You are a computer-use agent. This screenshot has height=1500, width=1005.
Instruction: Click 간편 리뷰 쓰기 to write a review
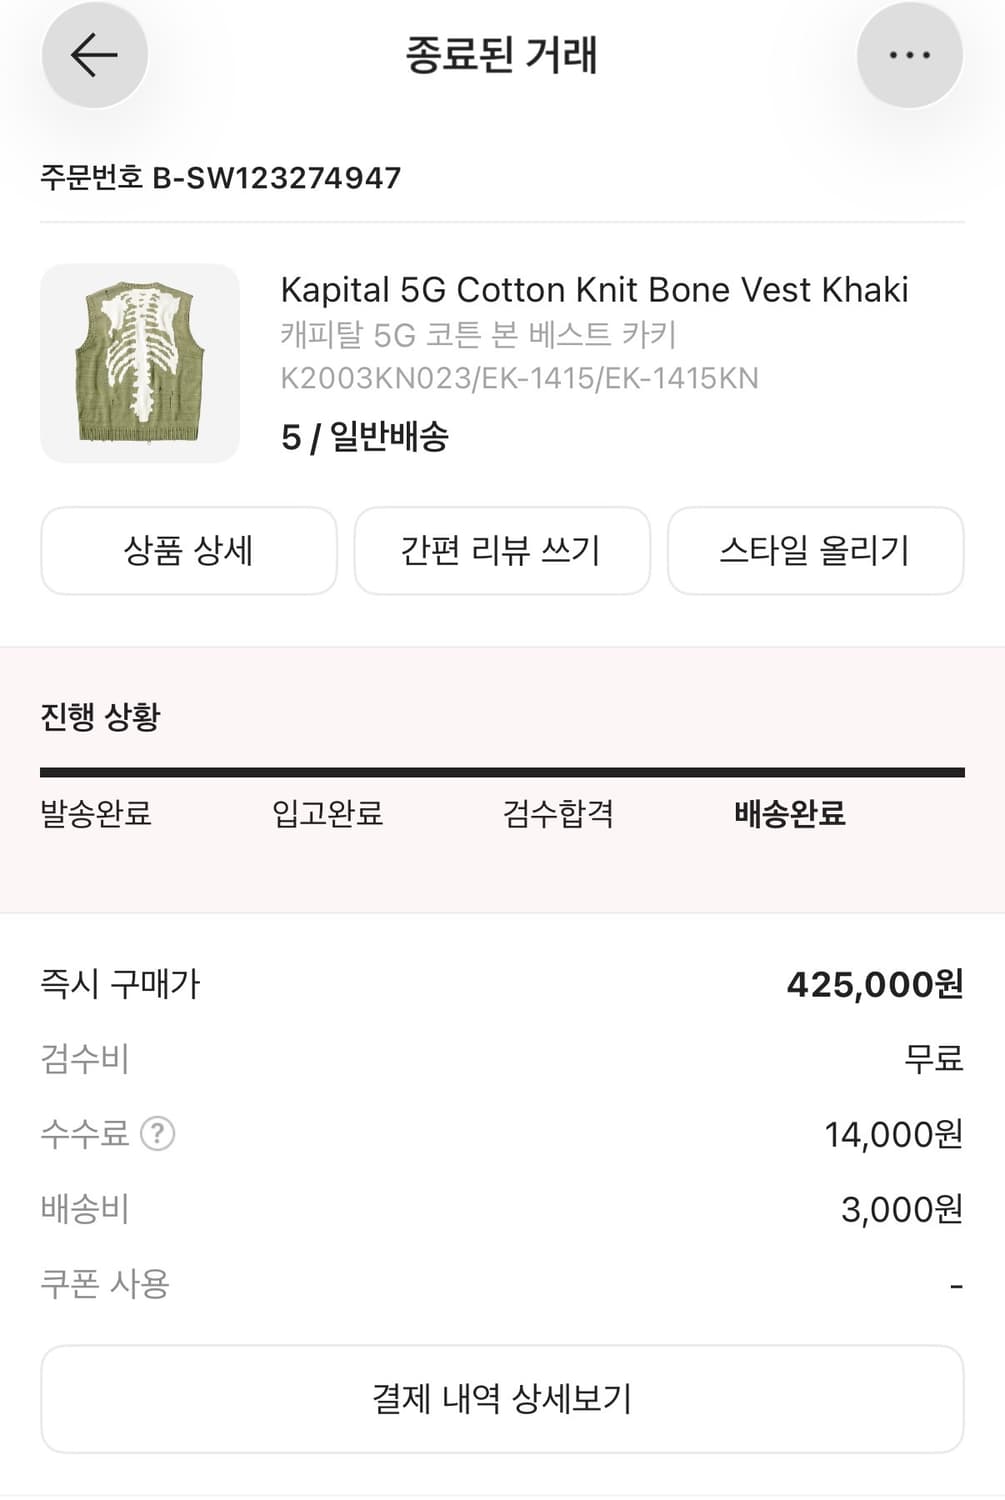tap(502, 551)
